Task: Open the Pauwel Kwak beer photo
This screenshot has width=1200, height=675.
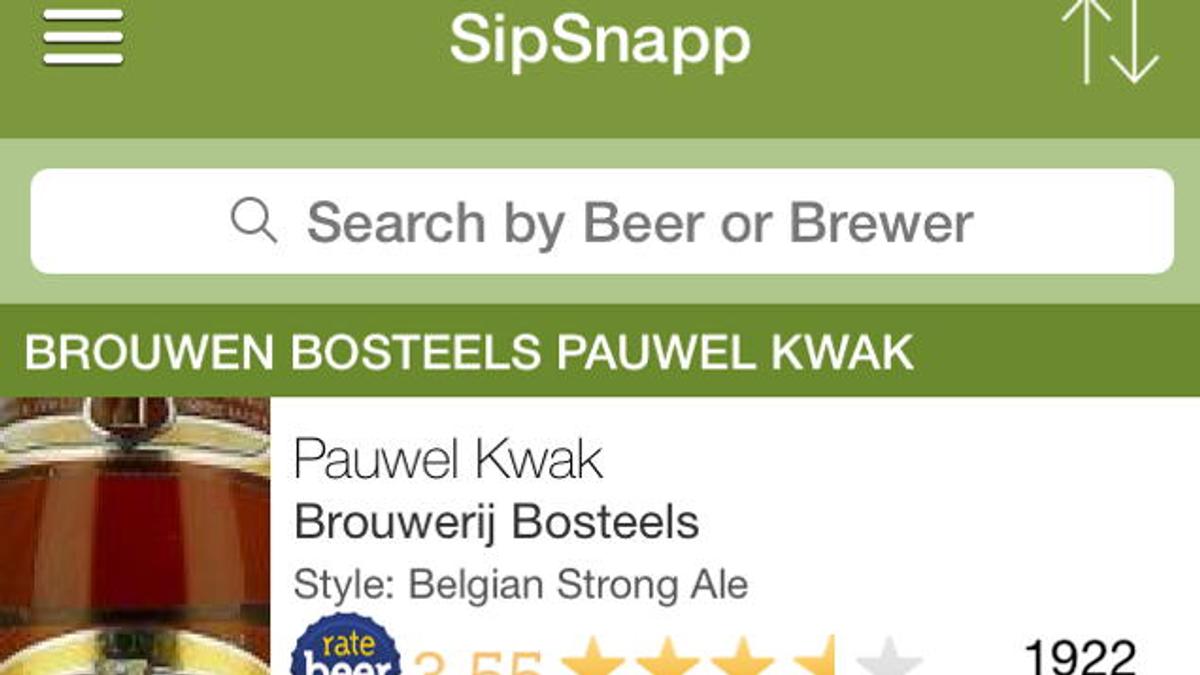Action: tap(135, 536)
